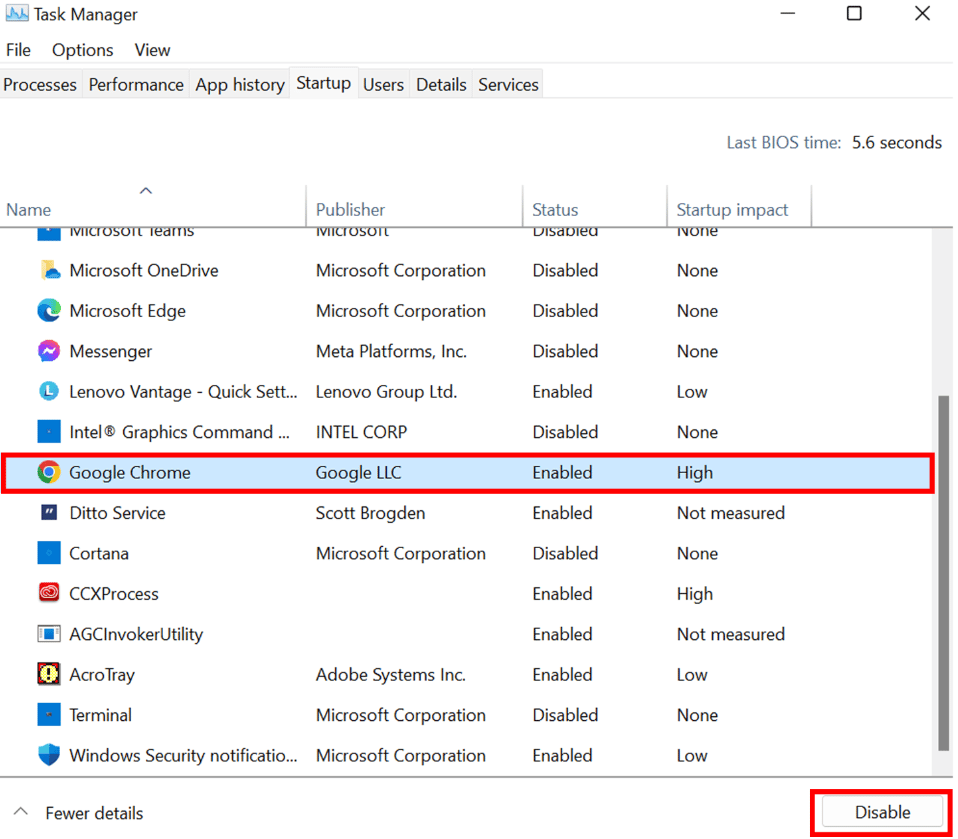Click the Disable button
This screenshot has height=839, width=958.
pos(882,812)
